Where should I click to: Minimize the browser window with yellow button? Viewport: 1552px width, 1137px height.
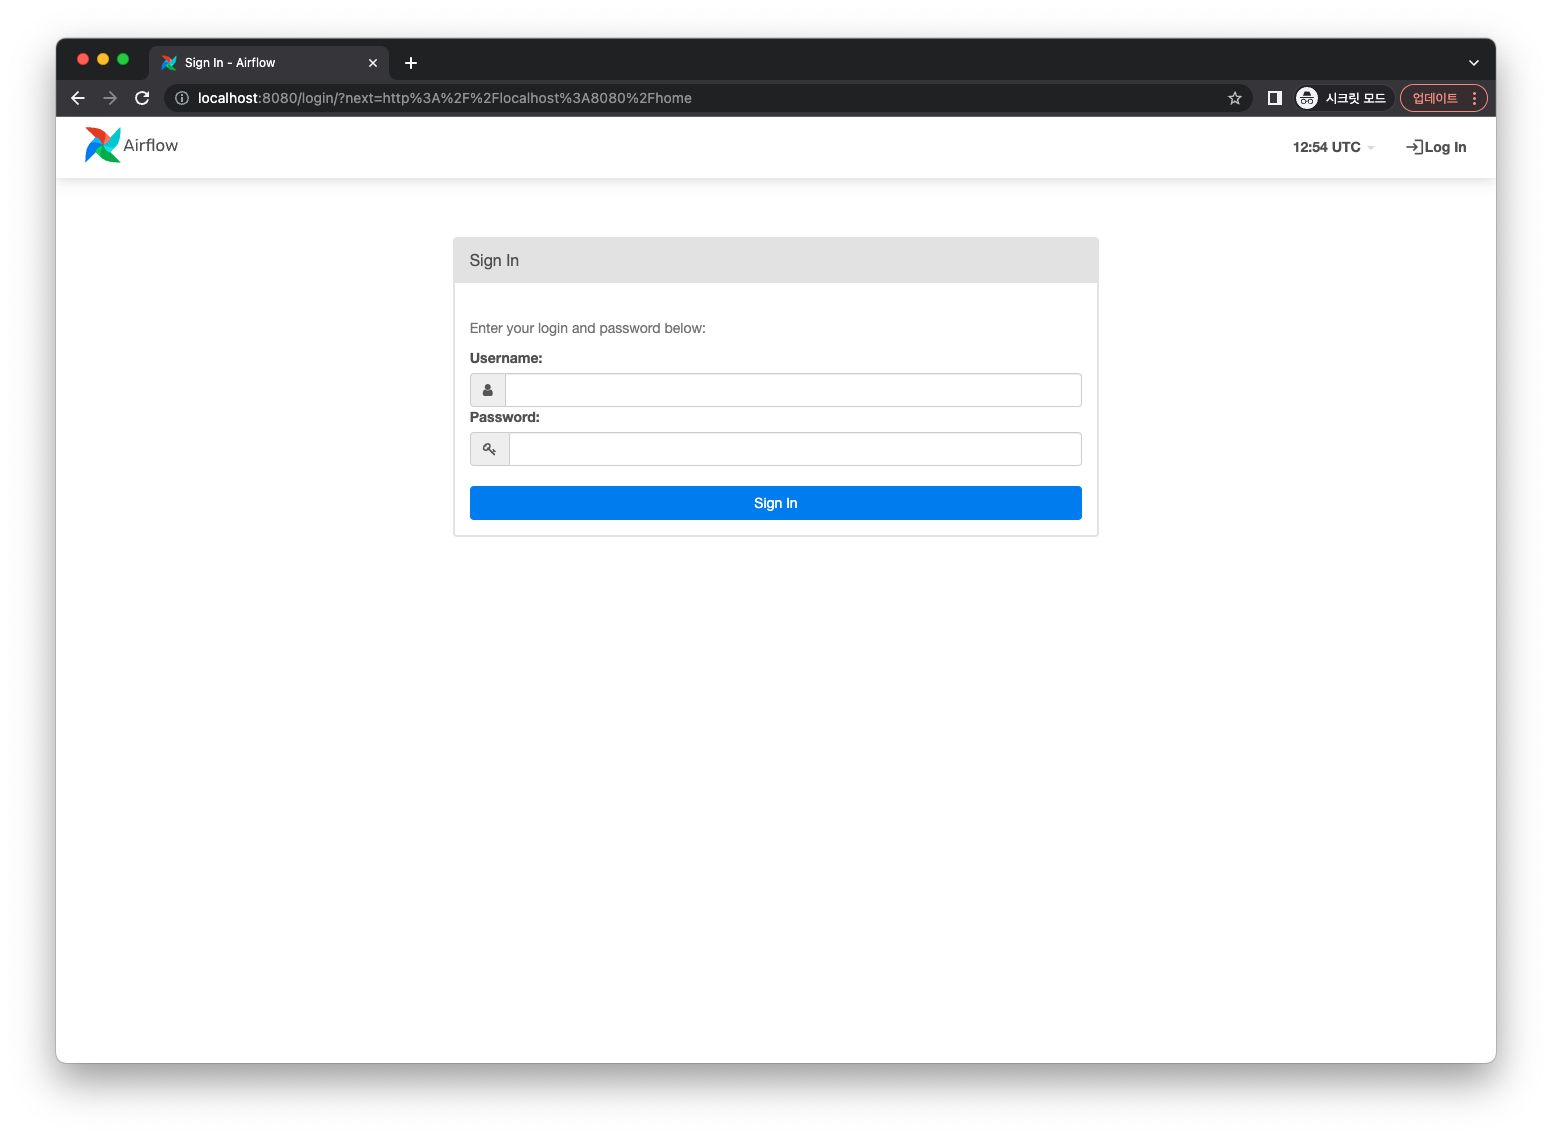(x=103, y=59)
